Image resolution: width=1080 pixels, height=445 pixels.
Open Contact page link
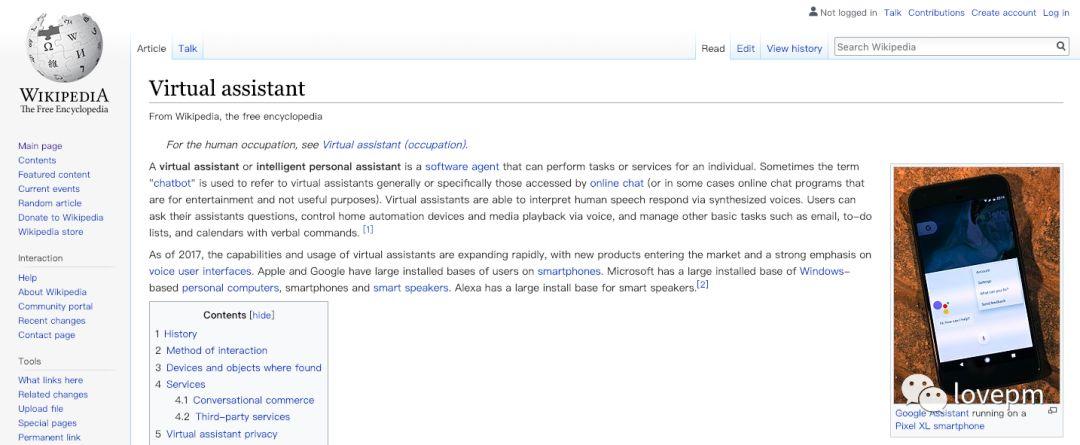tap(46, 335)
